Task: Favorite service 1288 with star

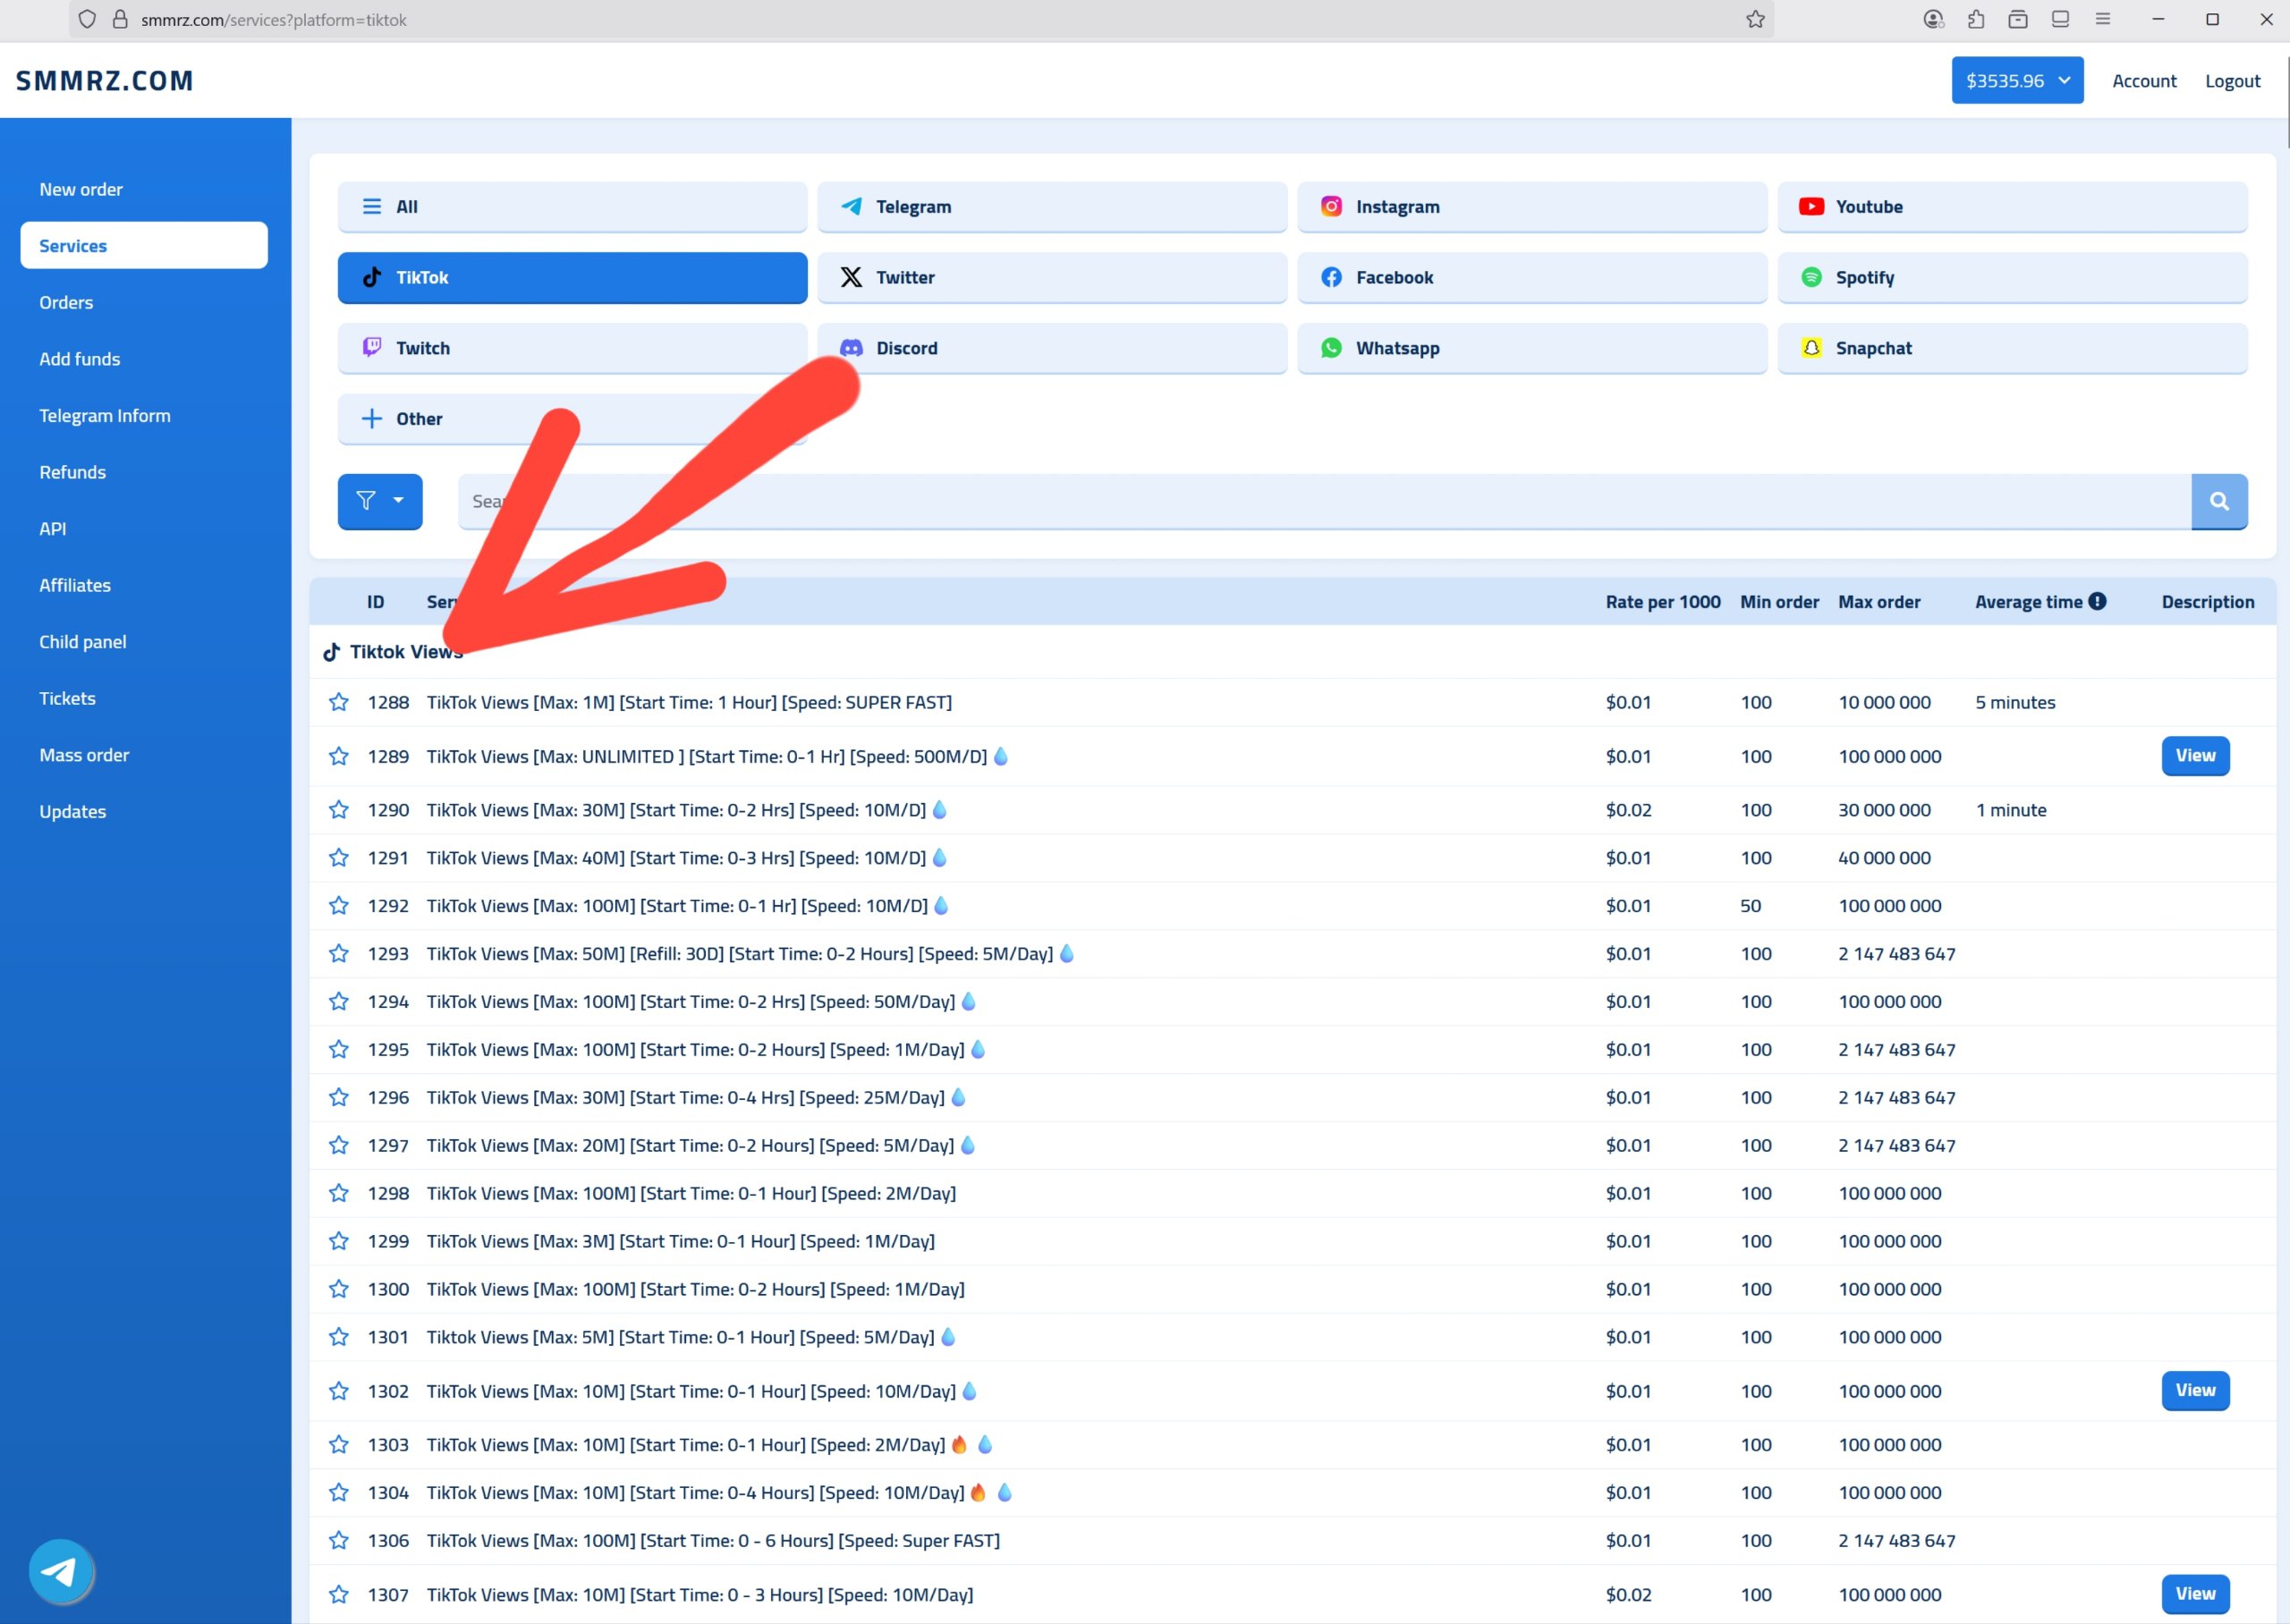Action: pos(339,702)
